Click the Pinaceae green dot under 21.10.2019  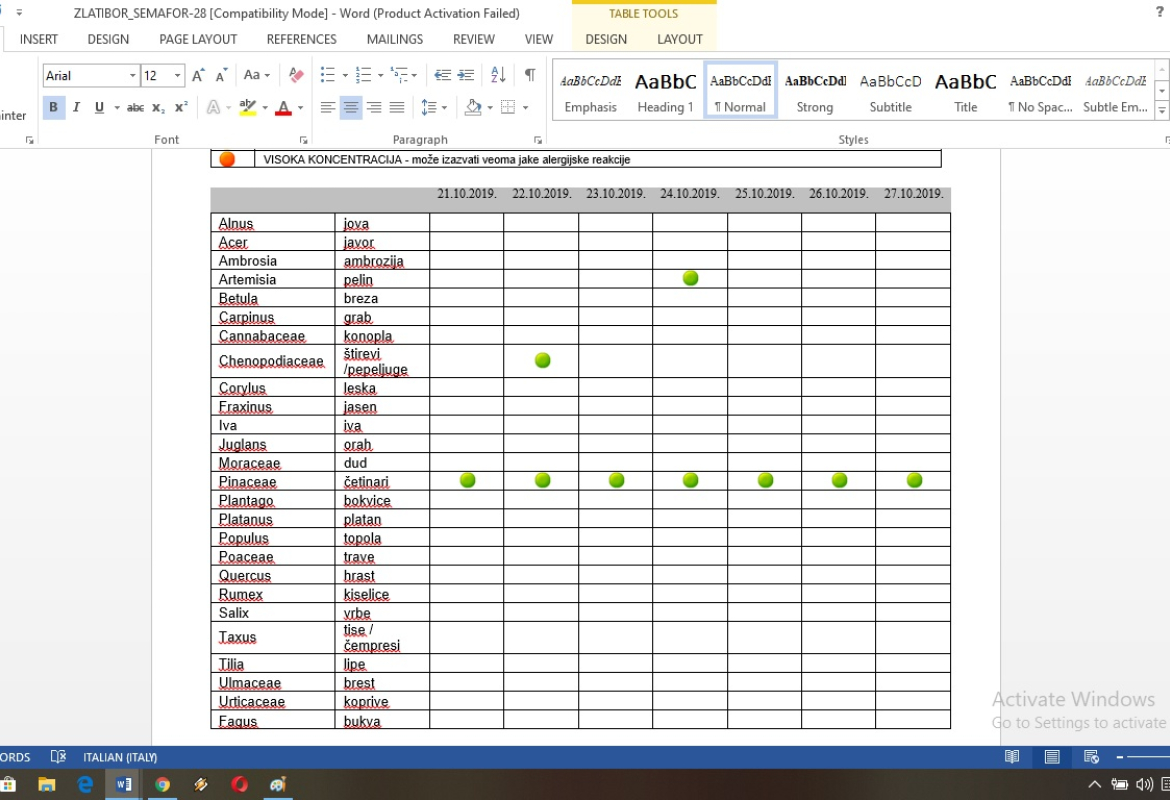click(x=467, y=481)
